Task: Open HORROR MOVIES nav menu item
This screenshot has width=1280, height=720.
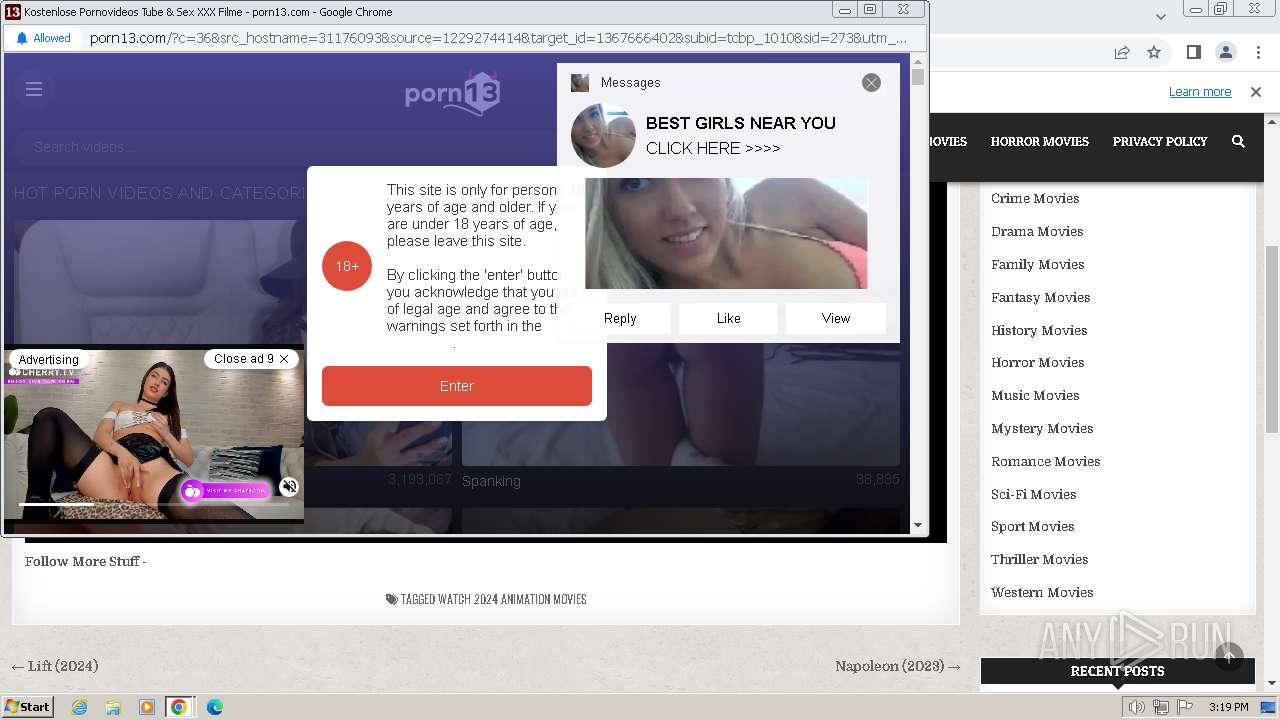Action: (x=1039, y=142)
